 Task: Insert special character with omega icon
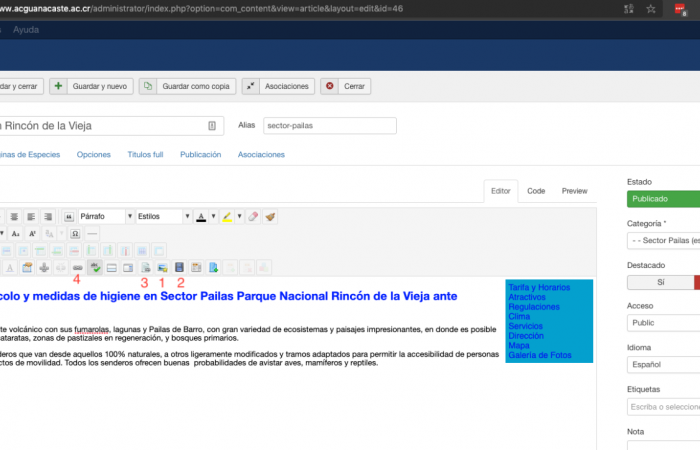click(75, 233)
